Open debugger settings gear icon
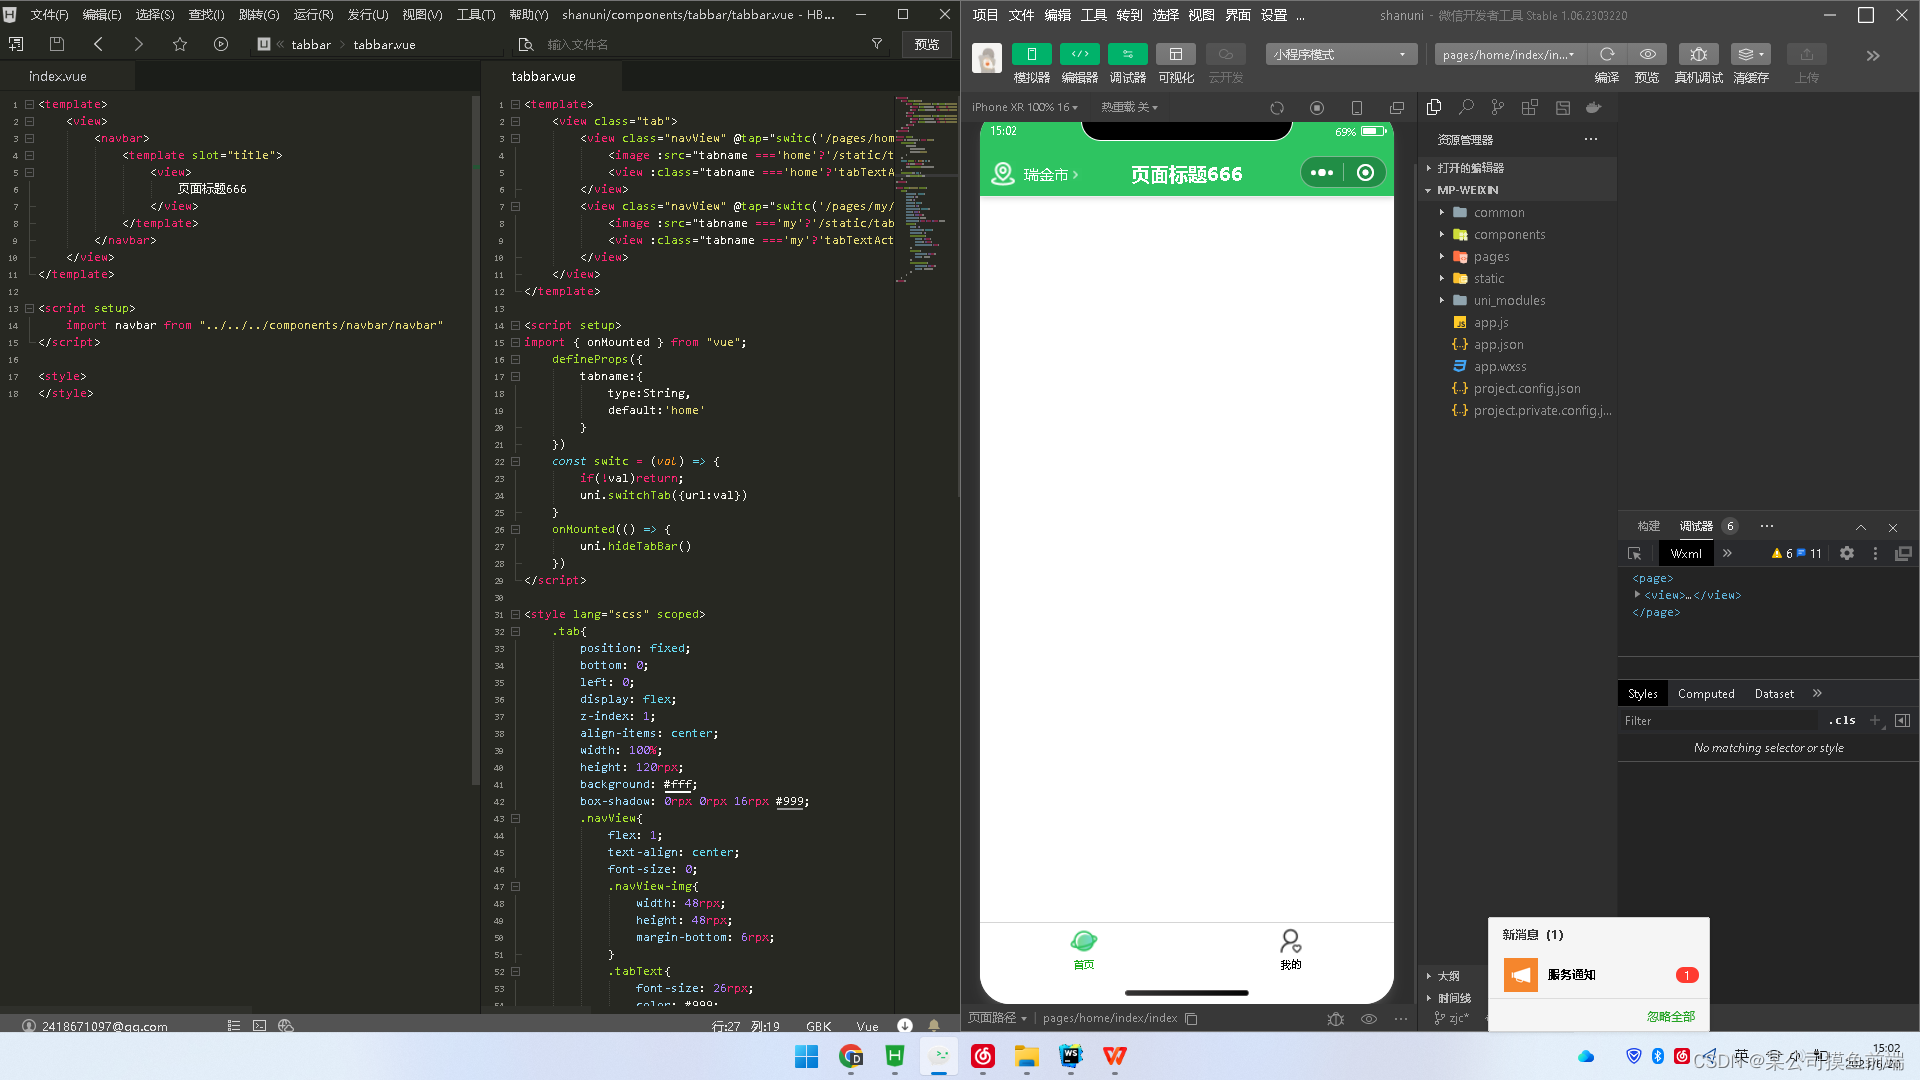Viewport: 1920px width, 1080px height. (1846, 553)
